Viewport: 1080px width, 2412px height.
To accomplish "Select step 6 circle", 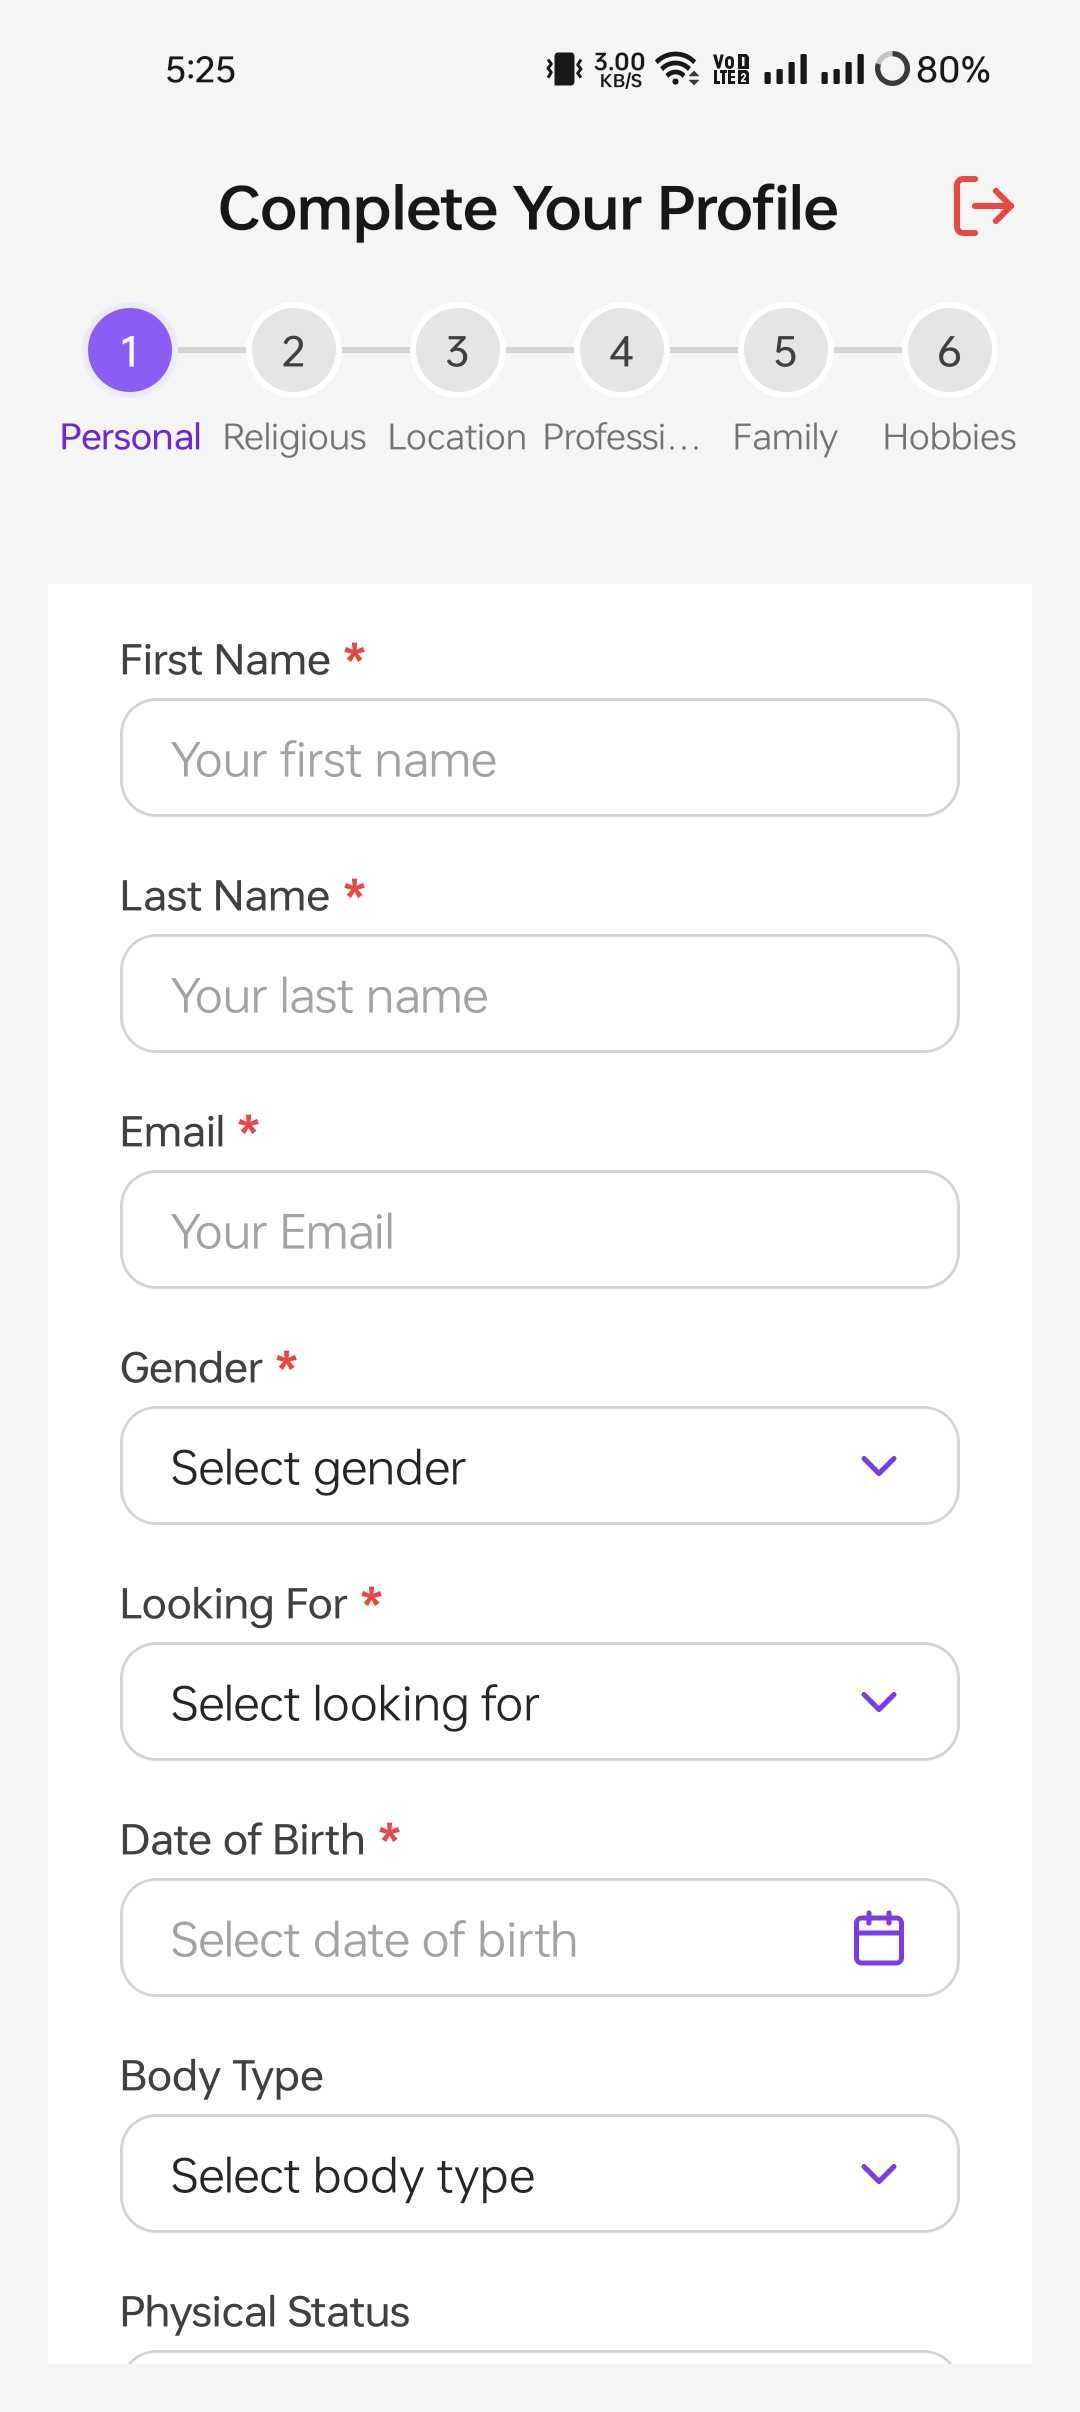I will (x=949, y=351).
